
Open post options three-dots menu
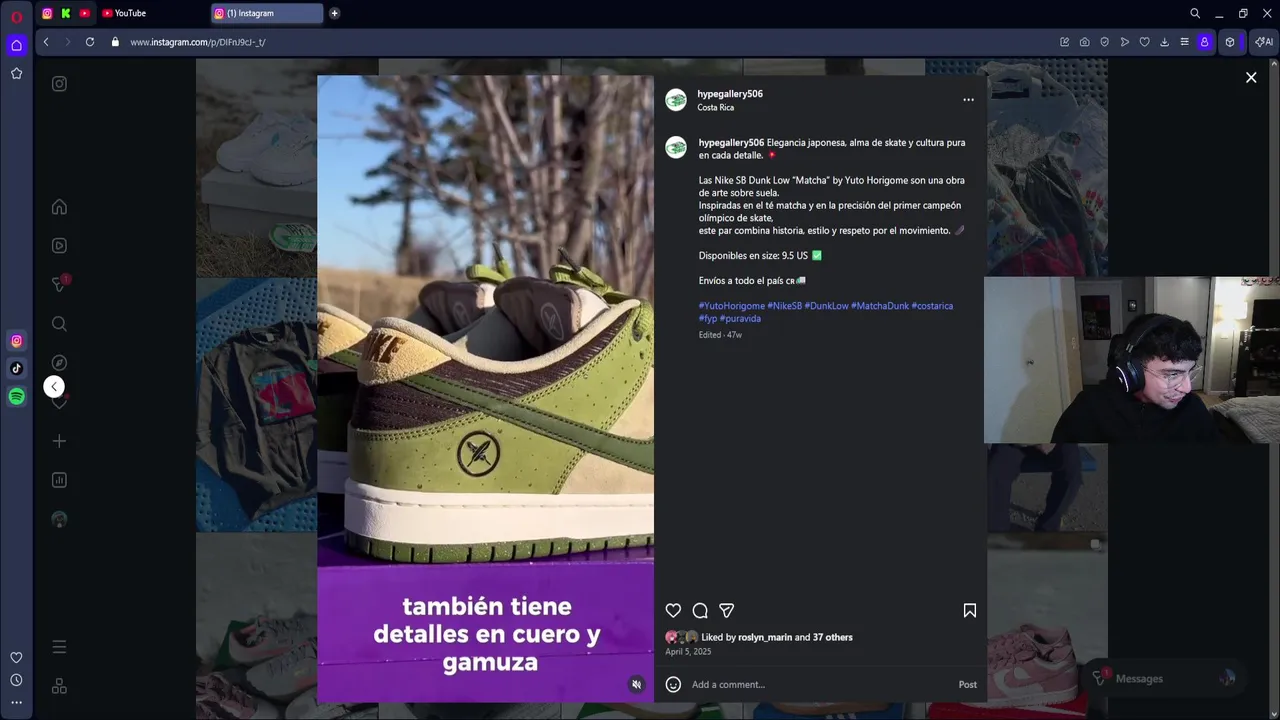pos(968,100)
